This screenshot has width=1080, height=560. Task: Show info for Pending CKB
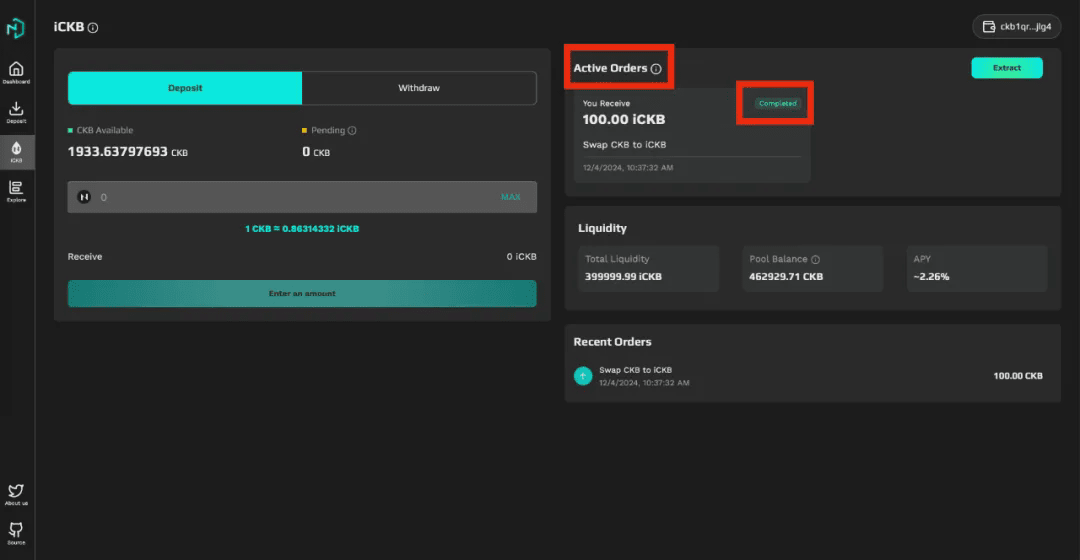coord(352,130)
